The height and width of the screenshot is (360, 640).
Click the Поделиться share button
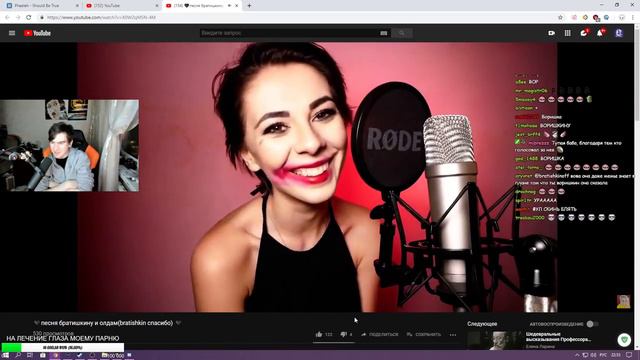(380, 334)
